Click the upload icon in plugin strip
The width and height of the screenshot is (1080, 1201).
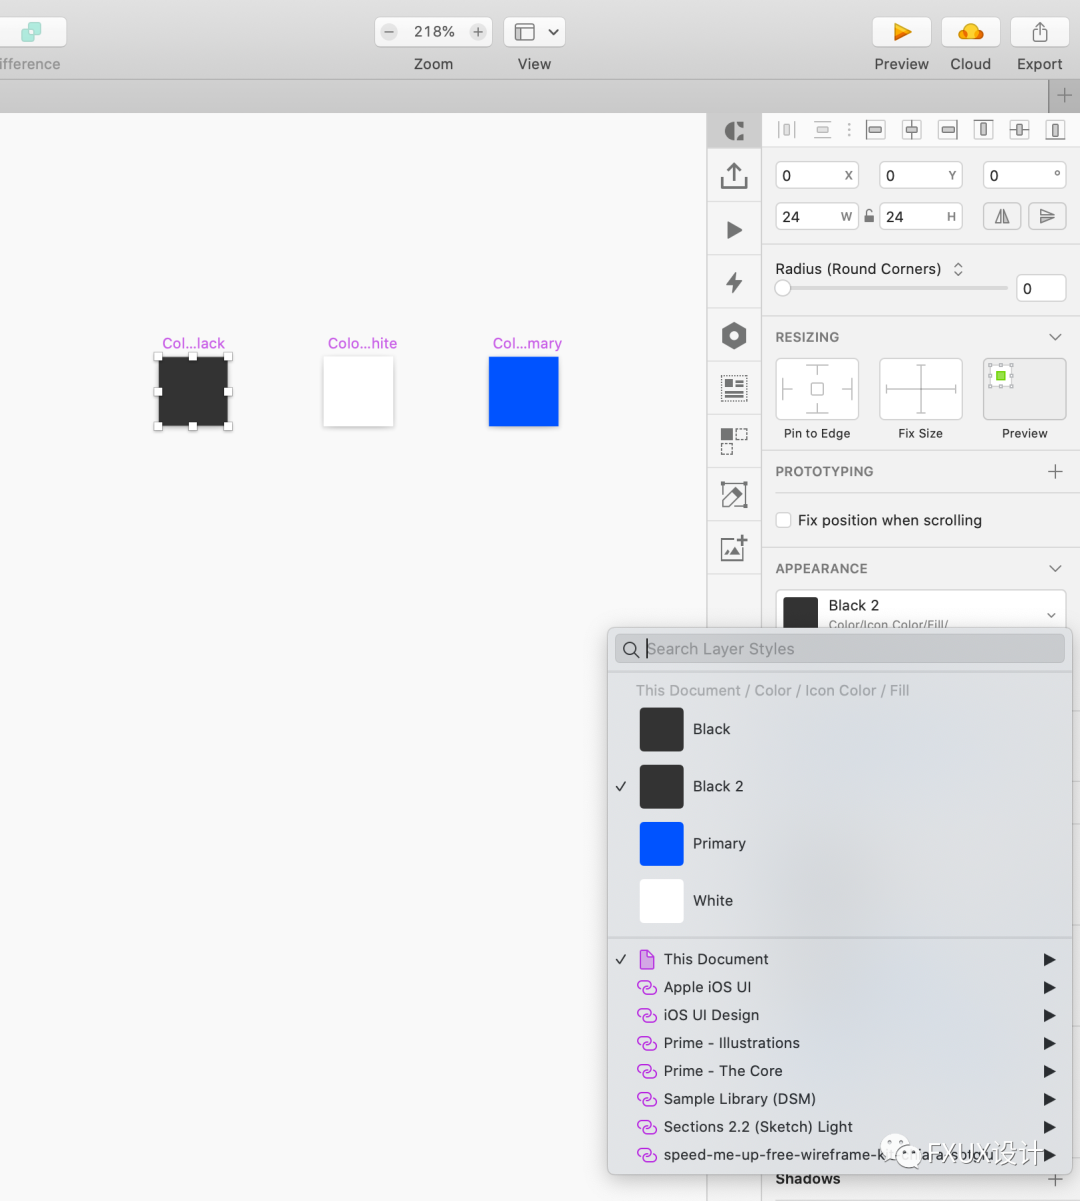[734, 176]
